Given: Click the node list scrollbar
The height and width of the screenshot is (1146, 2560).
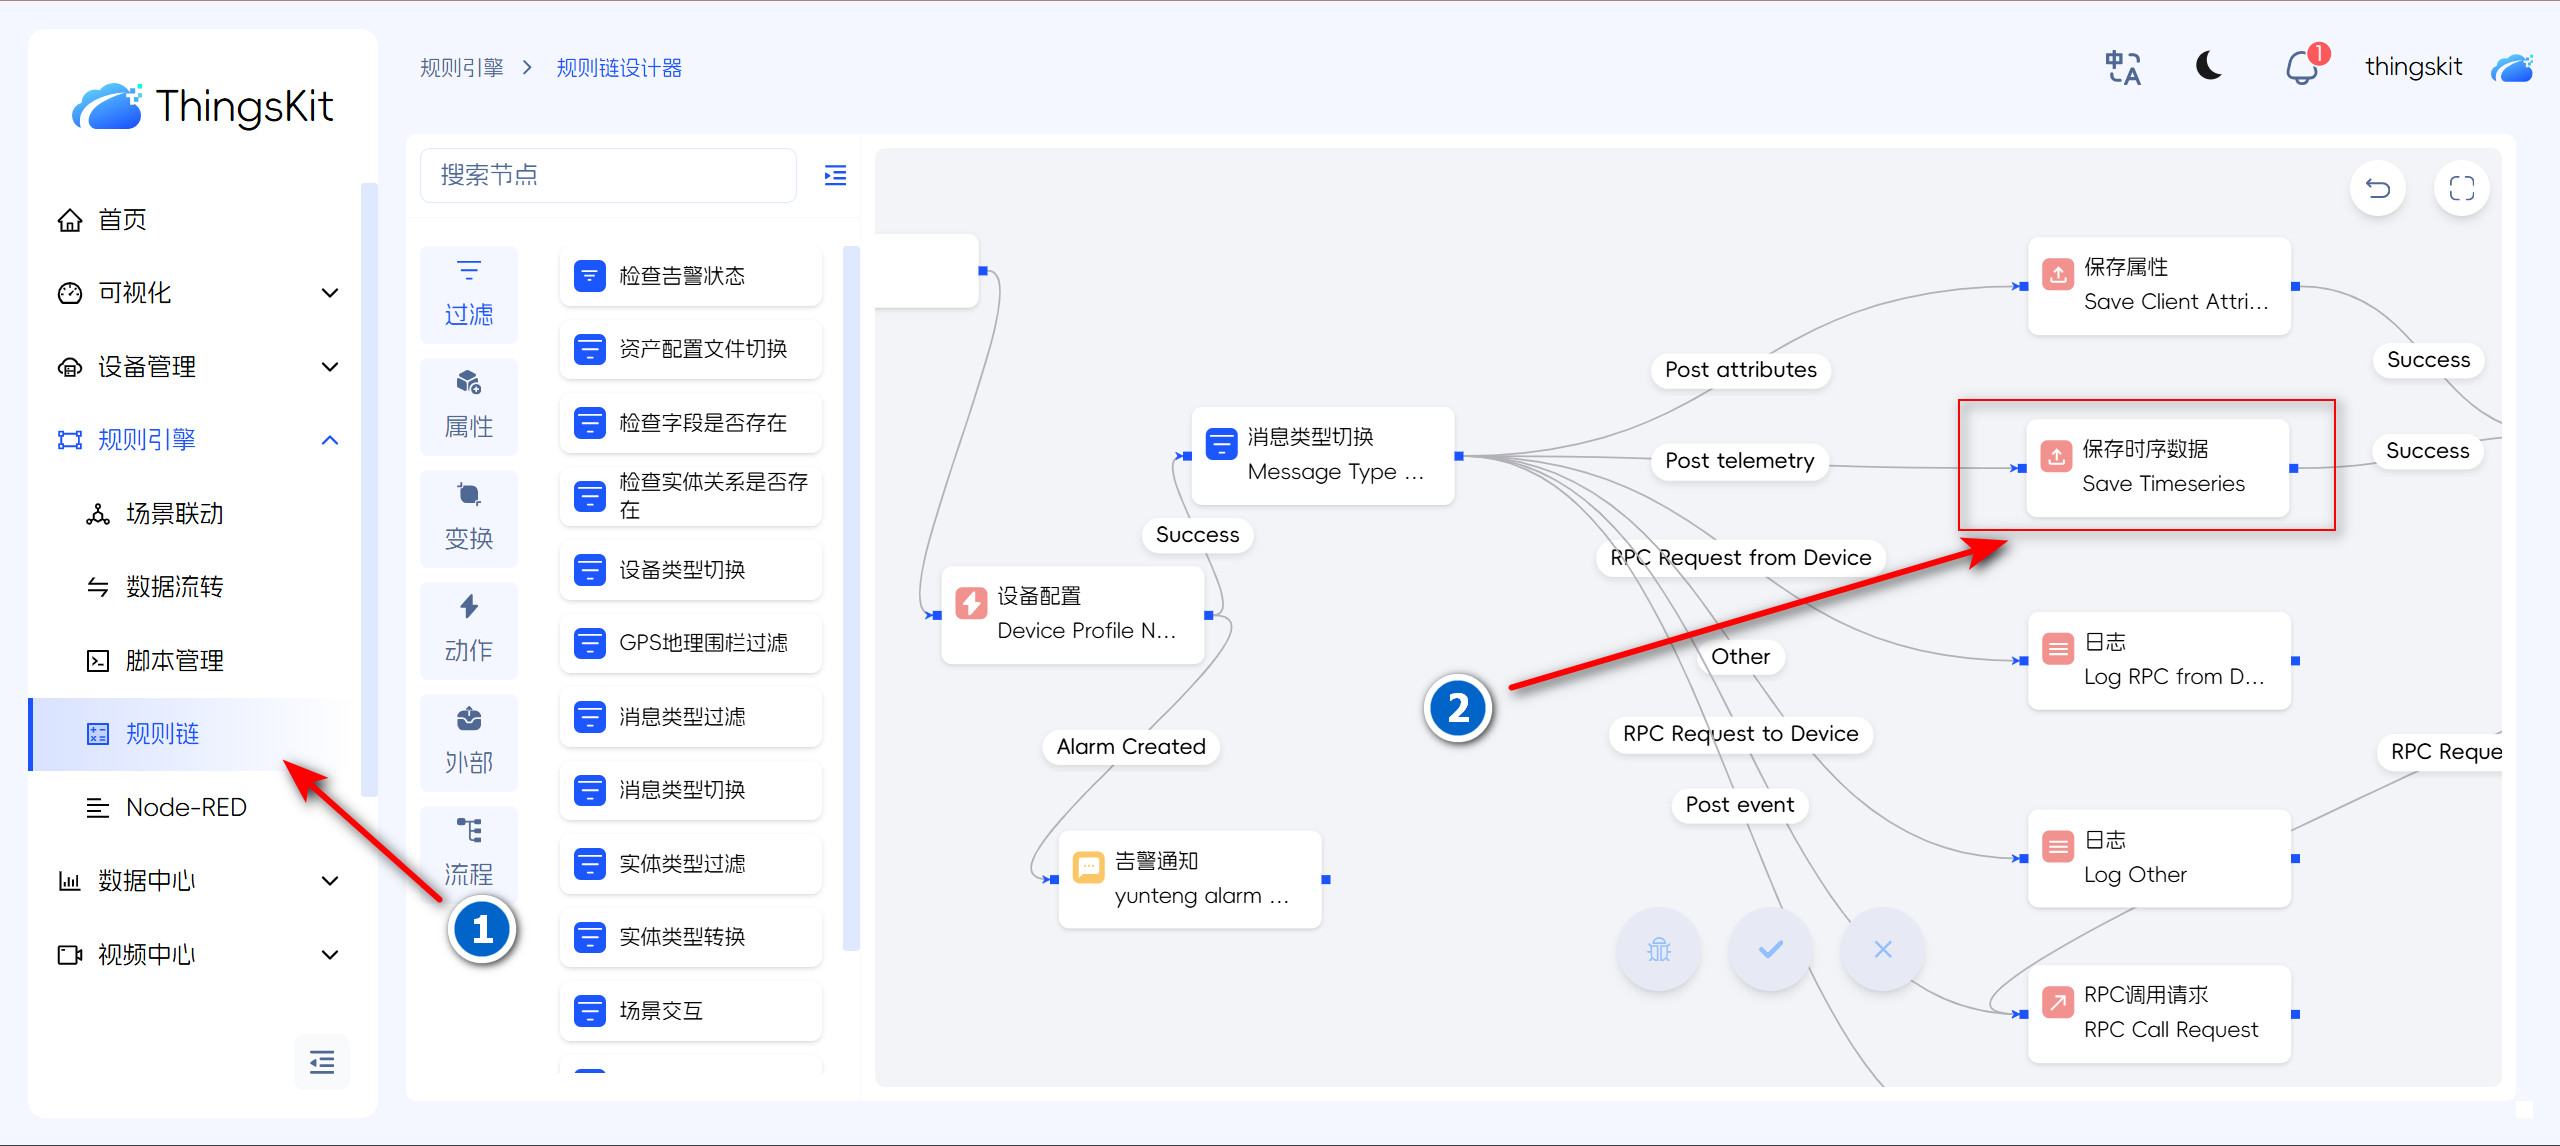Looking at the screenshot, I should click(851, 598).
